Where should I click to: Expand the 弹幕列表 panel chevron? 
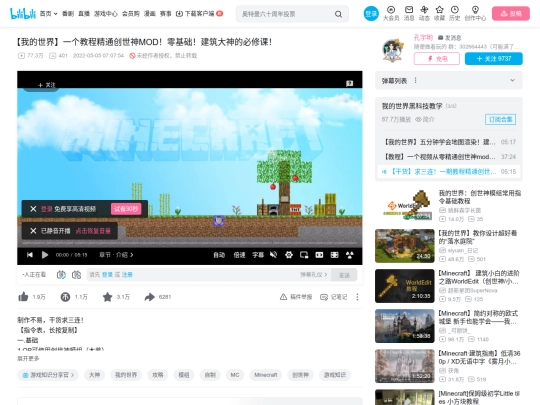point(512,80)
